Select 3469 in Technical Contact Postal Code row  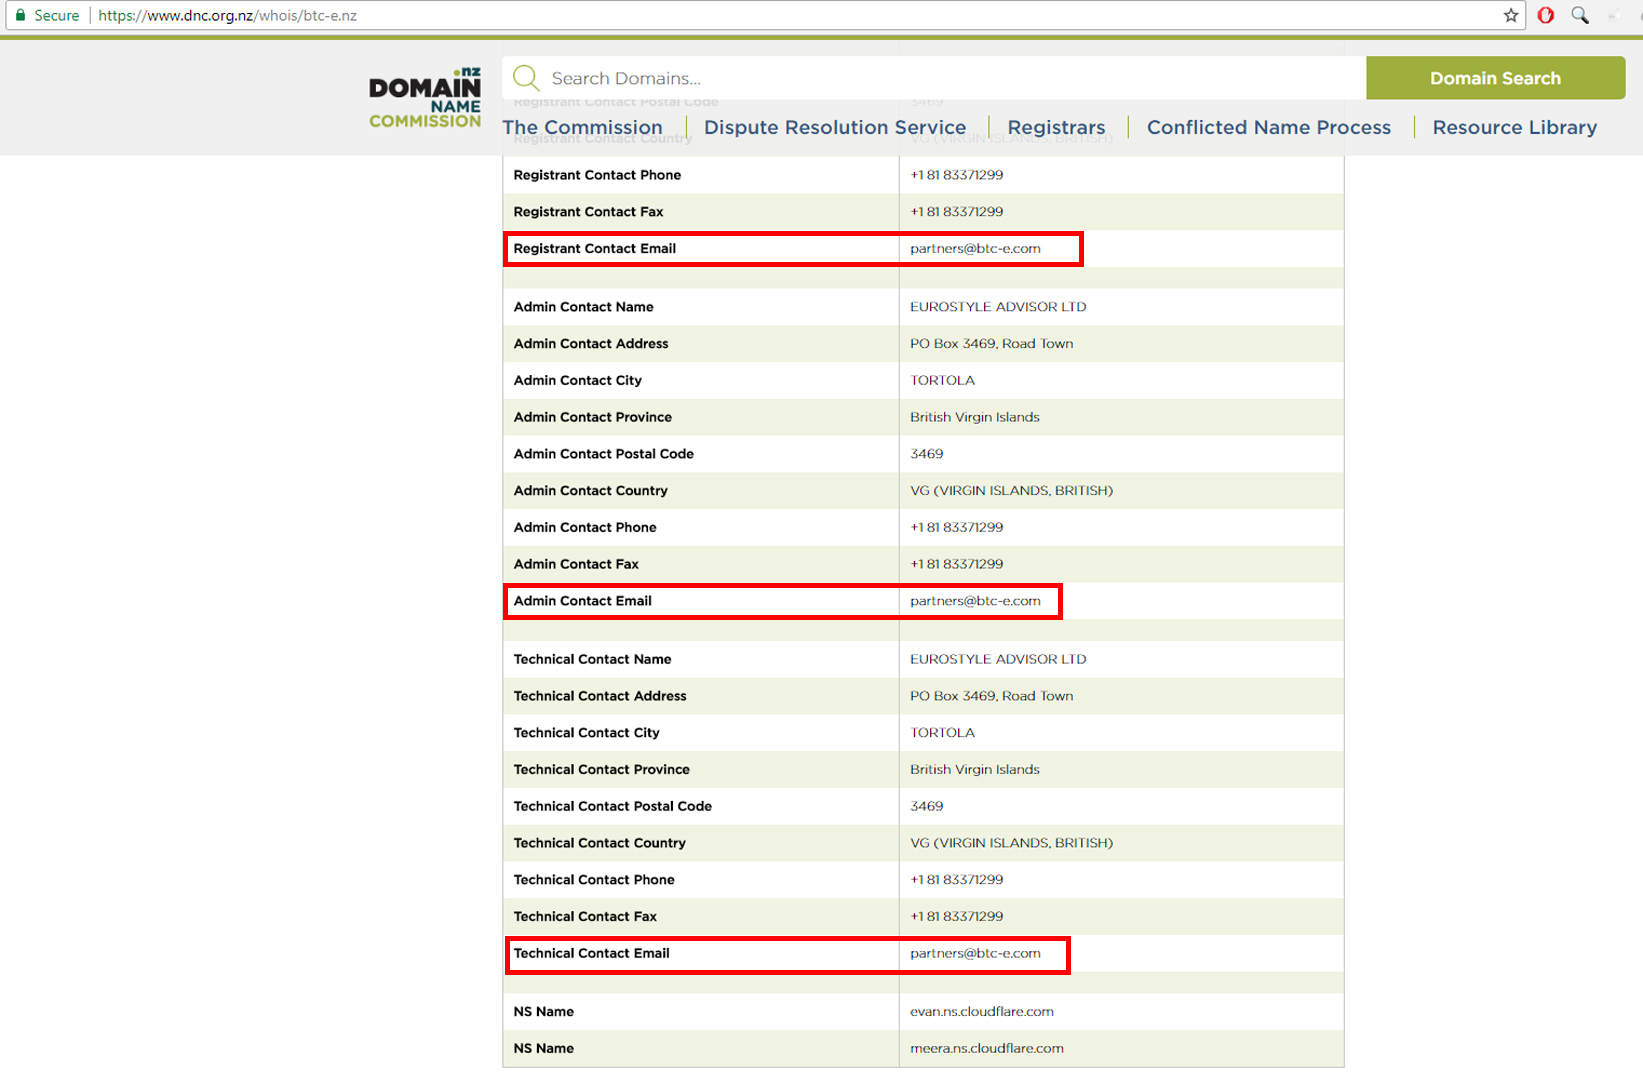coord(927,807)
